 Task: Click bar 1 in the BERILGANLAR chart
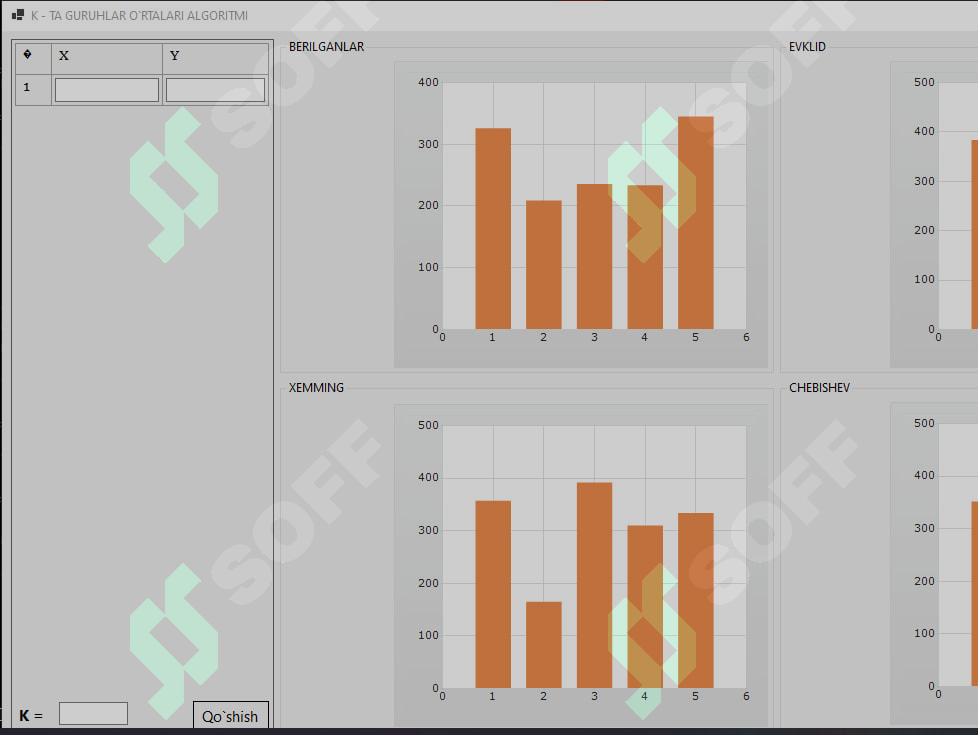pos(493,228)
